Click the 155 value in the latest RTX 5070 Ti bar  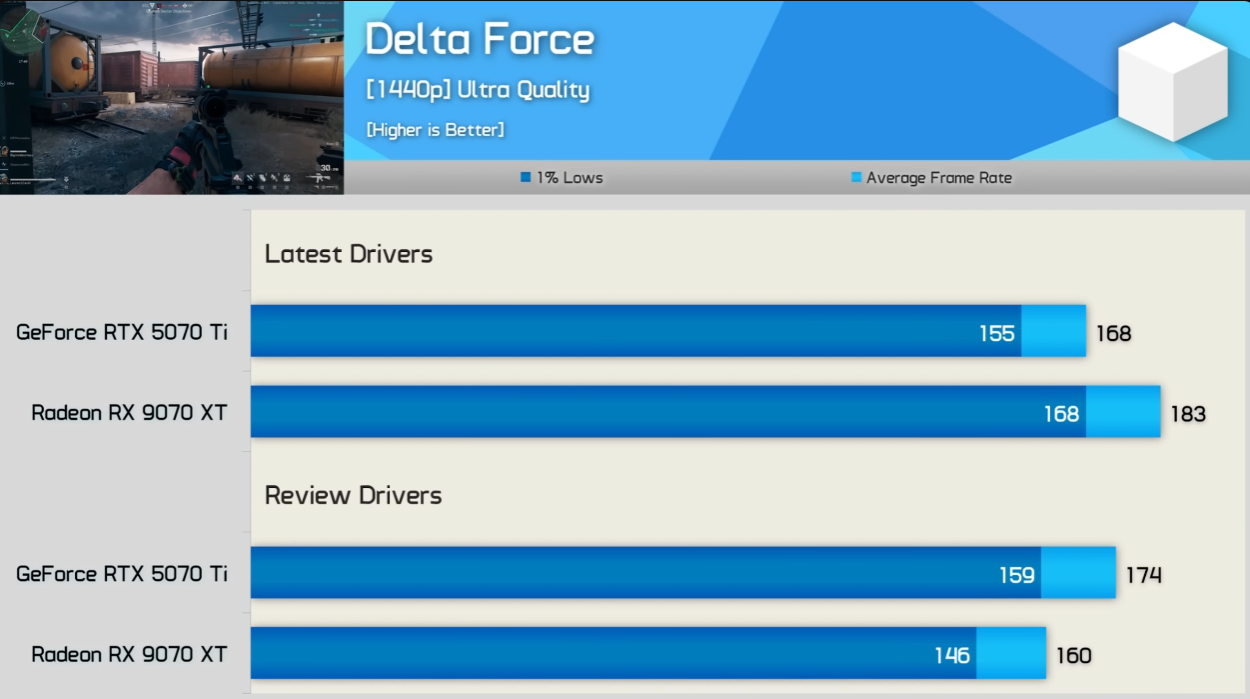(997, 333)
